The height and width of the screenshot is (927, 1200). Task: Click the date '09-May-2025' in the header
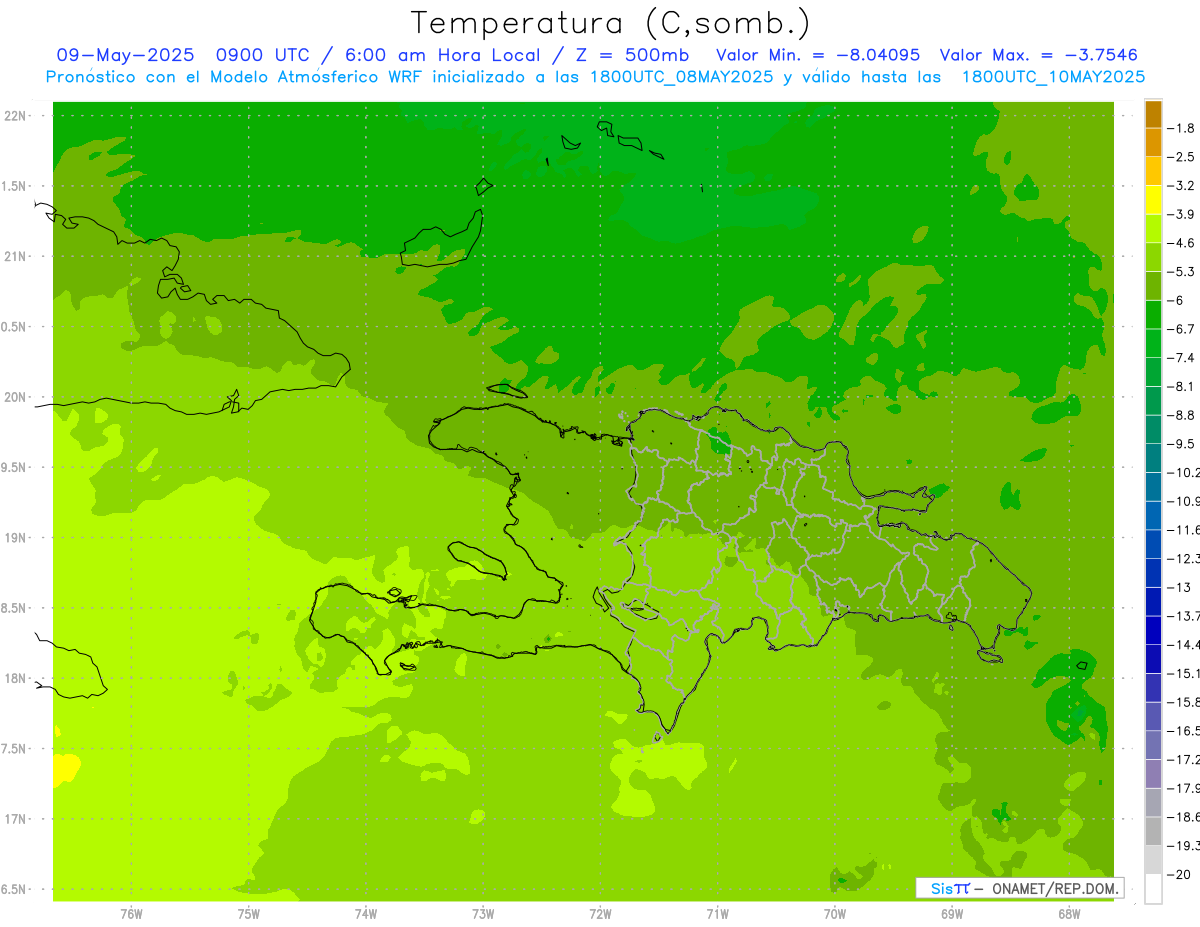pyautogui.click(x=125, y=55)
